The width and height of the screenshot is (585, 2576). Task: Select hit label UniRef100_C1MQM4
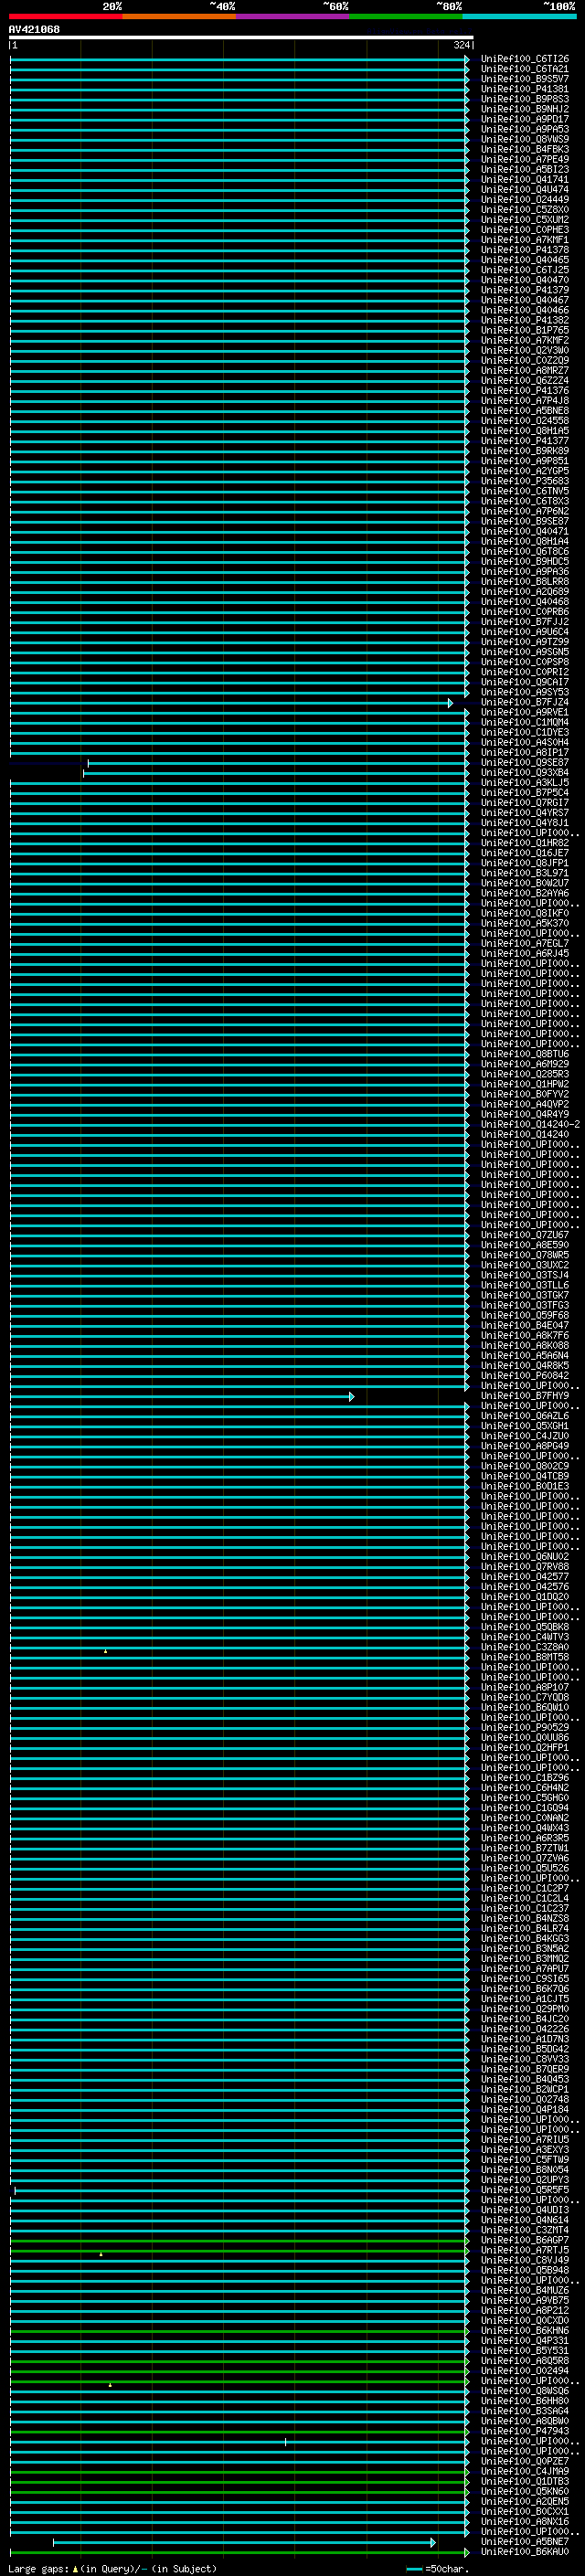pos(524,723)
